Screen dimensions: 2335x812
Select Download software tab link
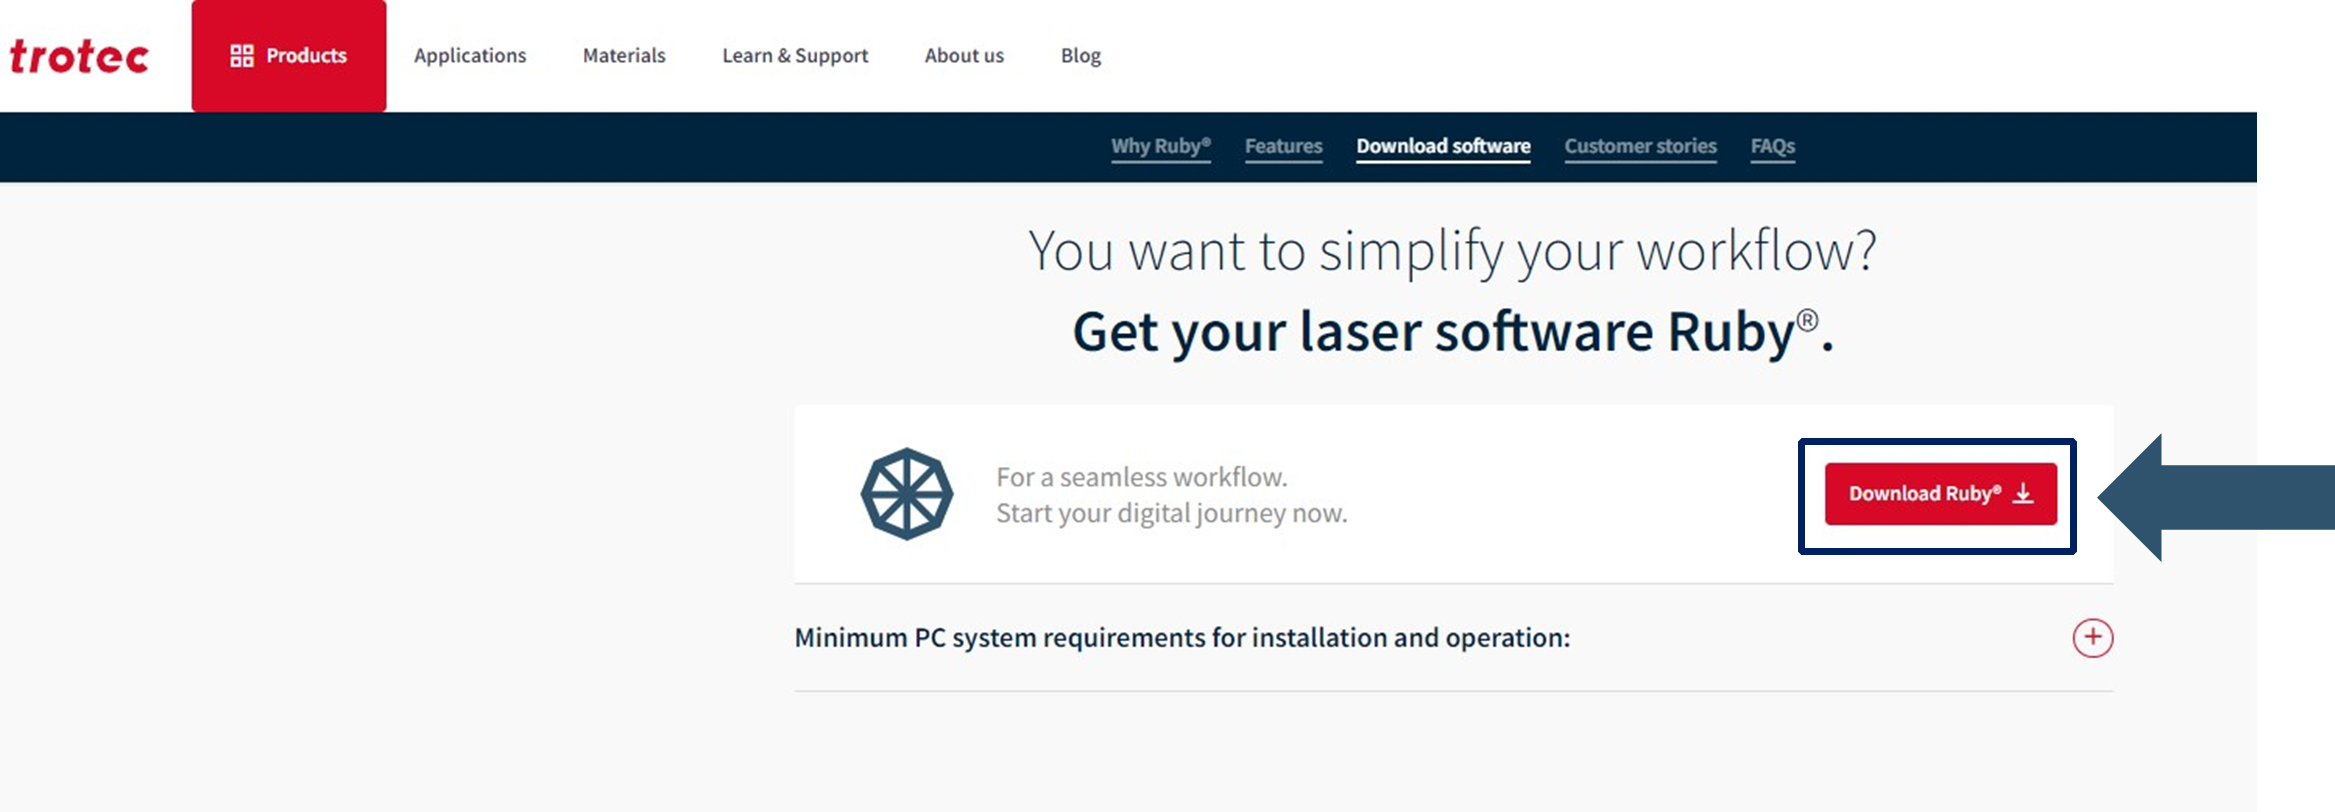[x=1443, y=146]
